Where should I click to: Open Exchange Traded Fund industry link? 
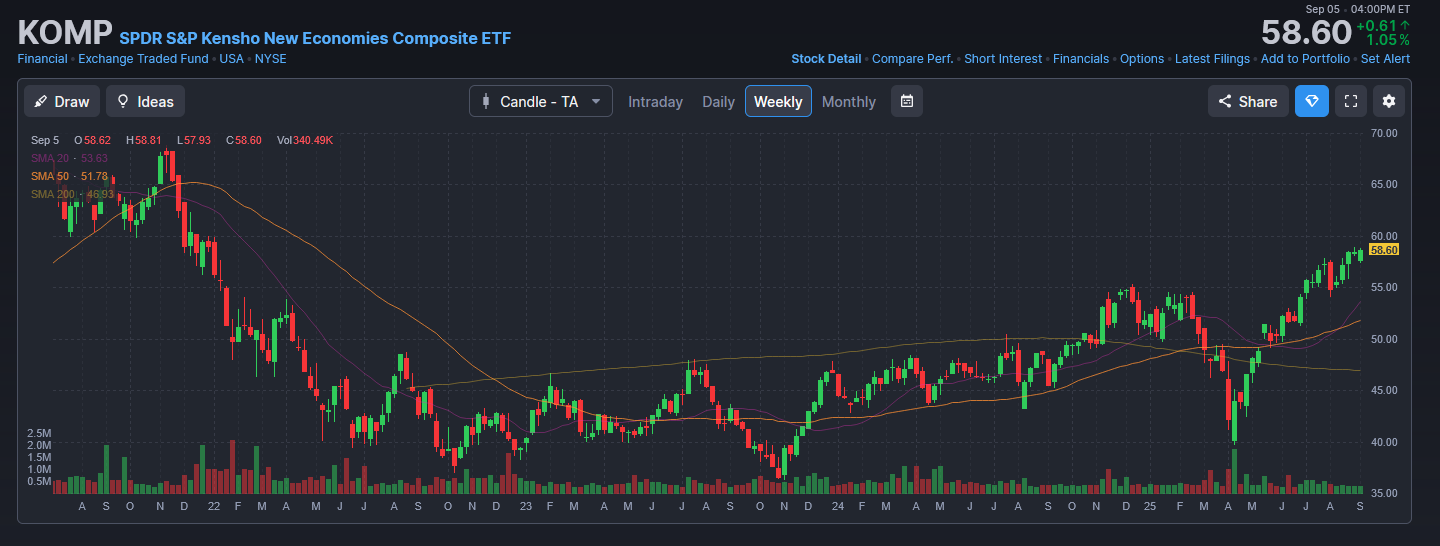pos(143,59)
